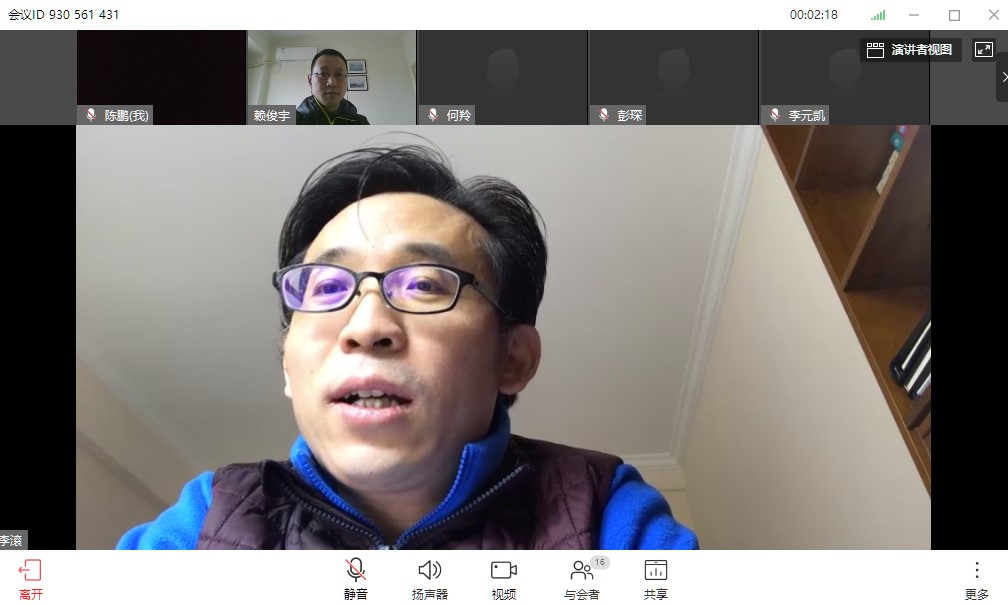Viewport: 1008px width, 605px height.
Task: Toggle the 静音 microphone mute
Action: (x=356, y=580)
